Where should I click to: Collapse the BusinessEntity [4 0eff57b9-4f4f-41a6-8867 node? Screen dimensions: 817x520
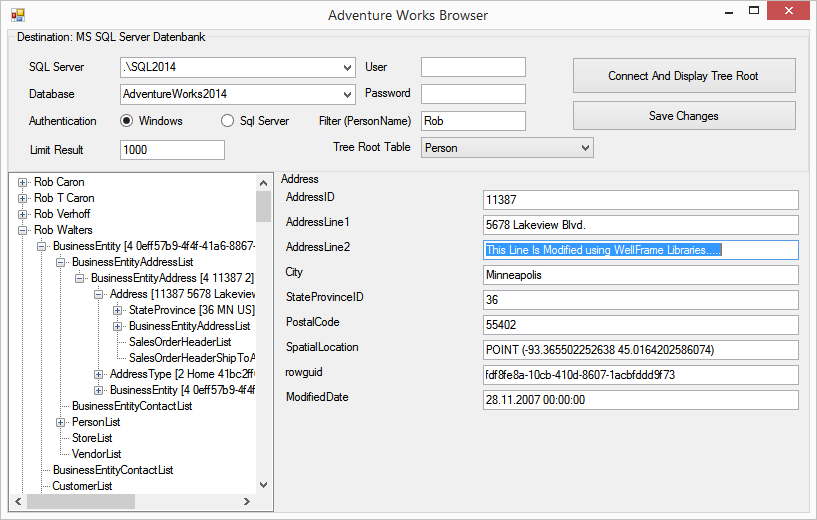[x=41, y=246]
